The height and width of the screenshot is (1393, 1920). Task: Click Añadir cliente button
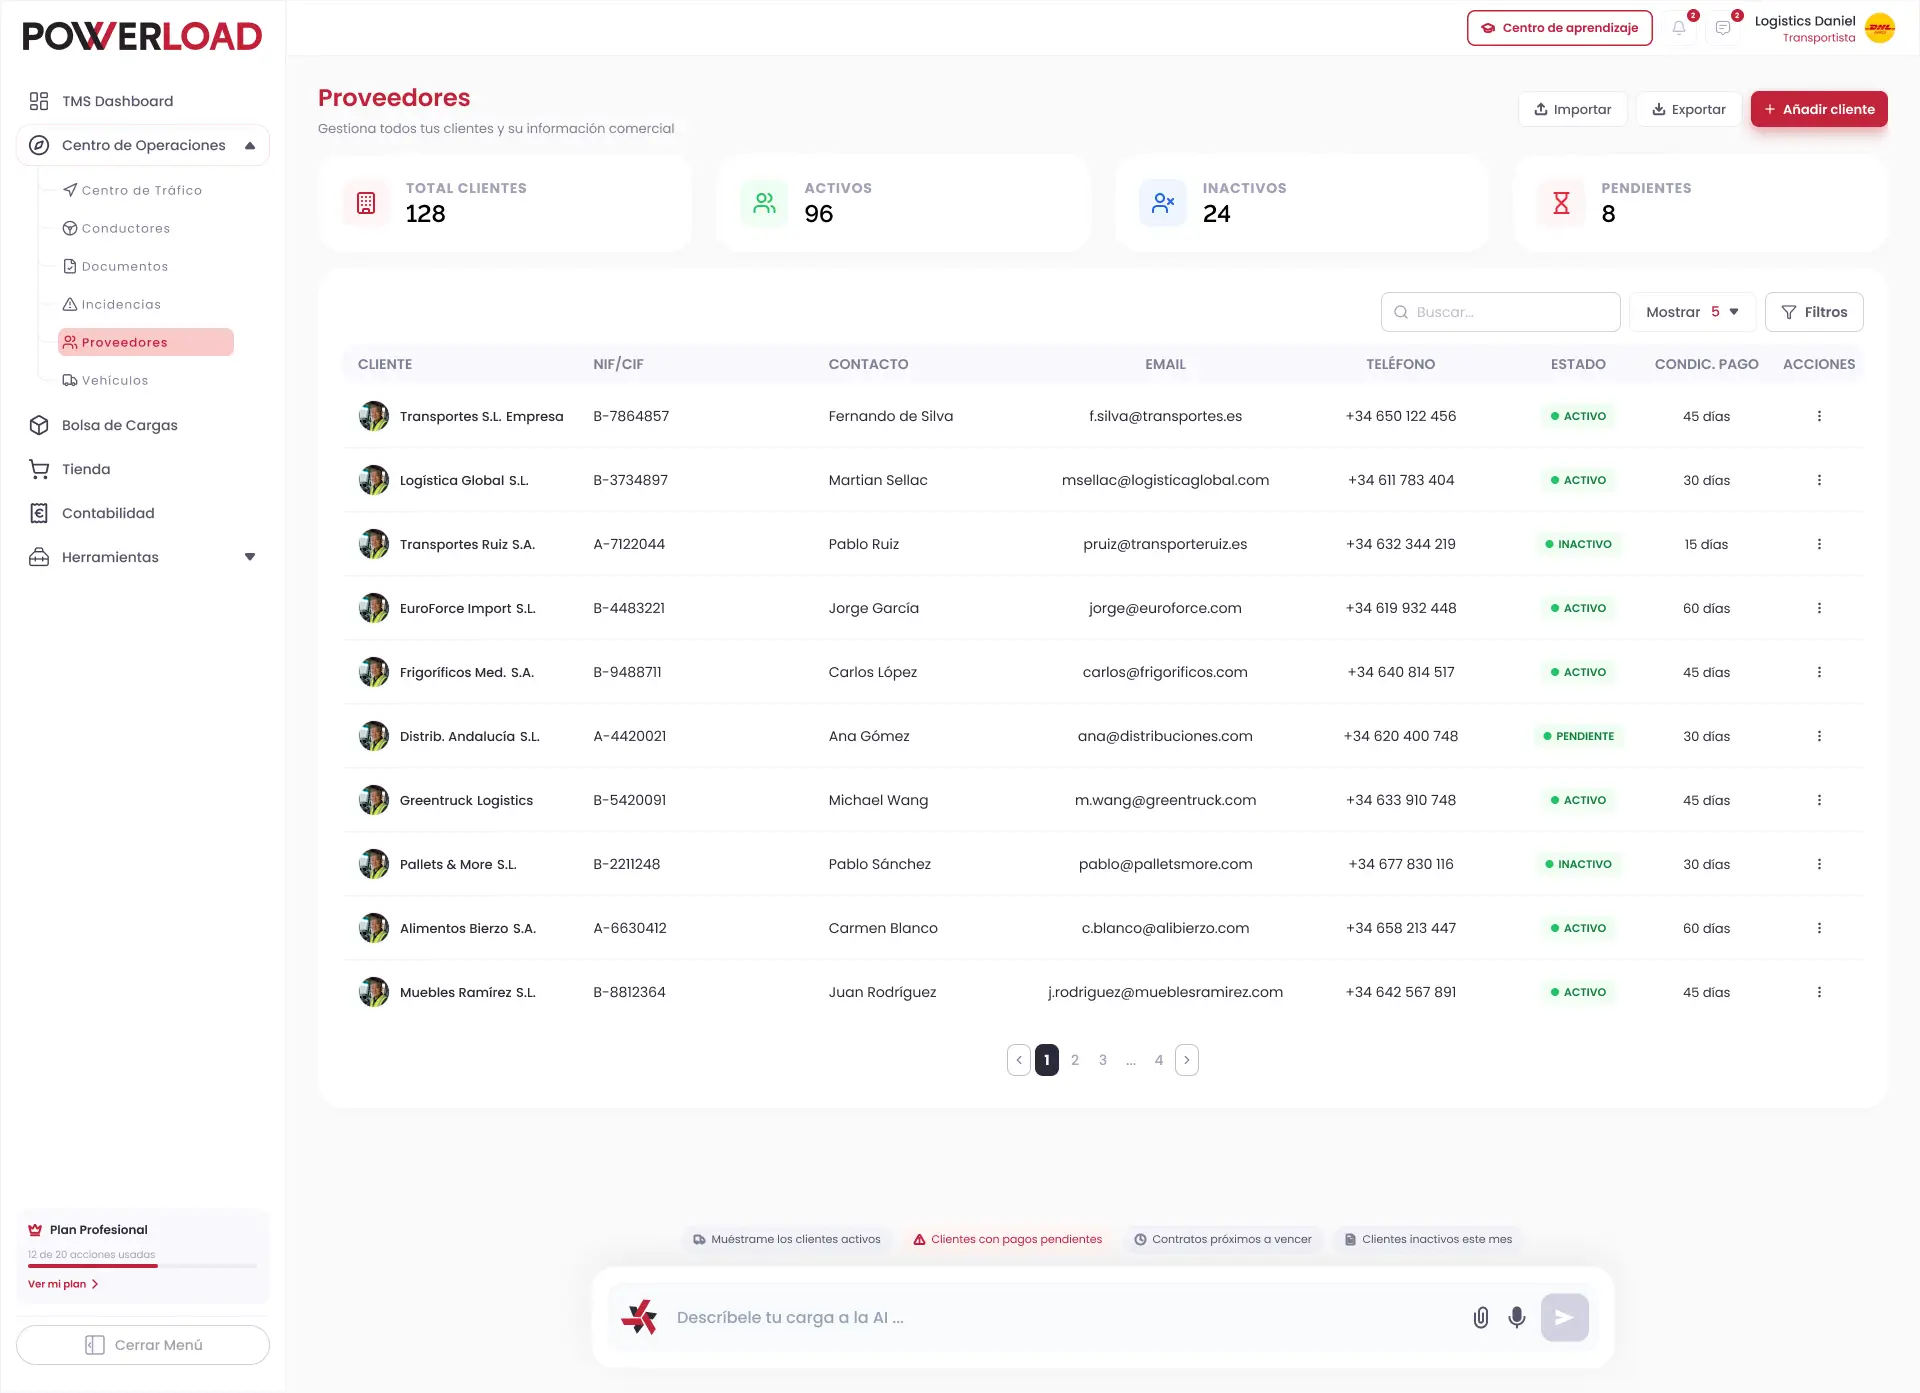point(1819,109)
